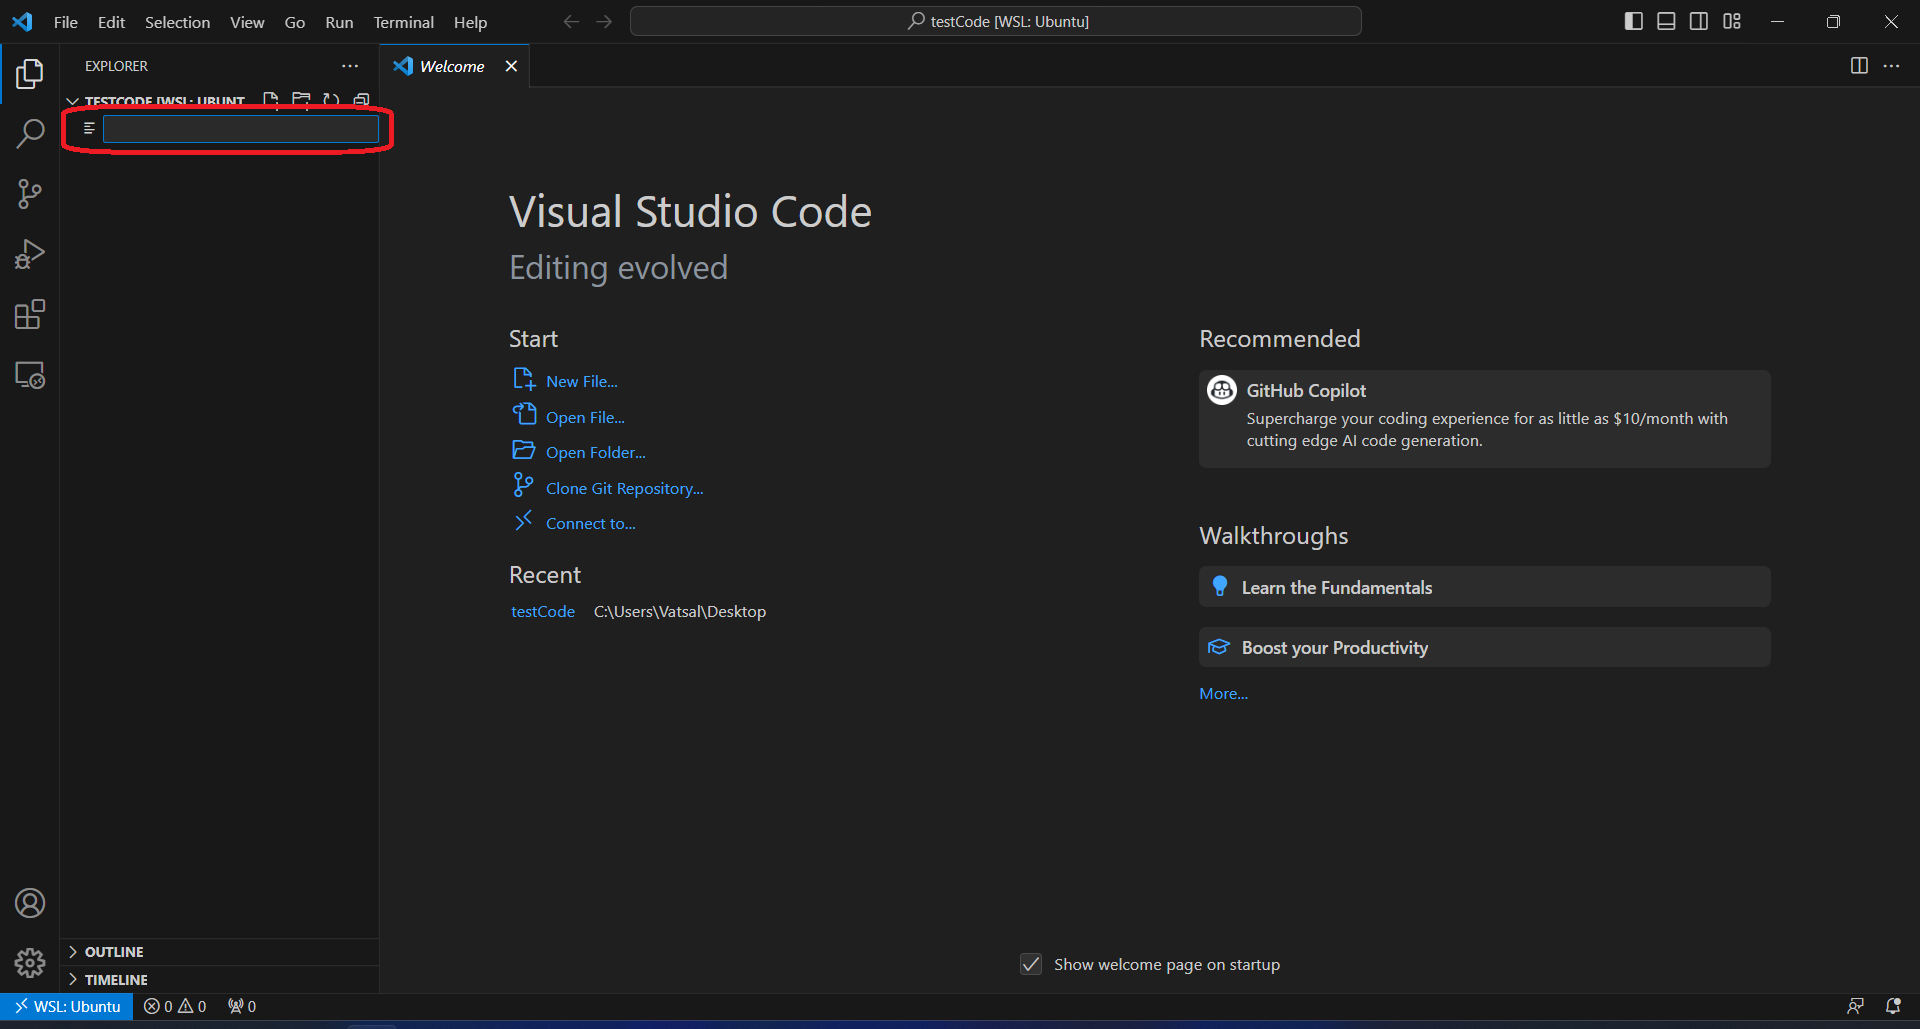This screenshot has width=1920, height=1029.
Task: Expand the TIMELINE section
Action: click(x=116, y=980)
